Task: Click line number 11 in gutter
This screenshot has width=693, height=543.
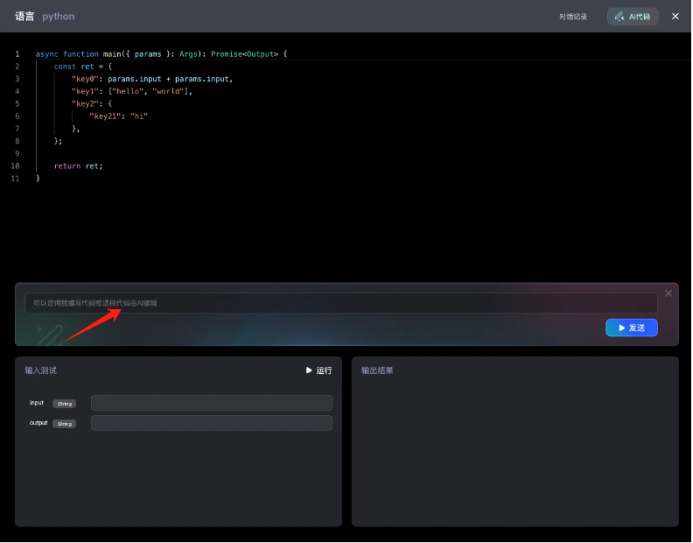Action: [15, 178]
